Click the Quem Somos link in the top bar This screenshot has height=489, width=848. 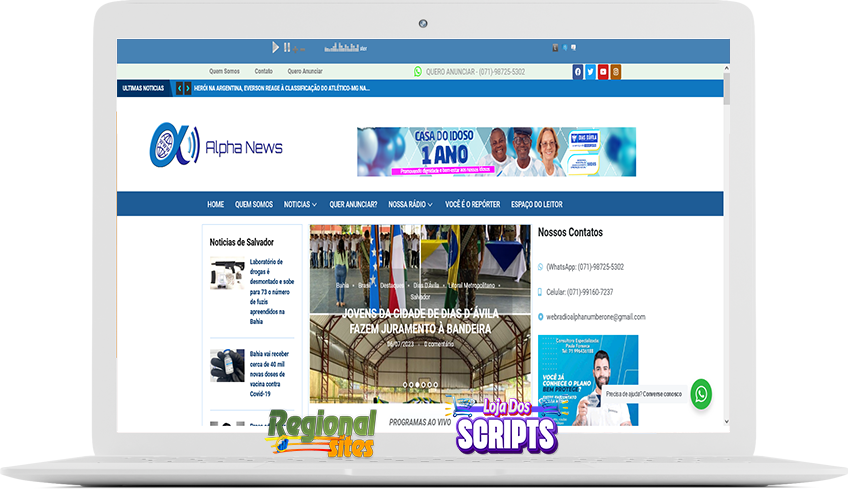(224, 72)
